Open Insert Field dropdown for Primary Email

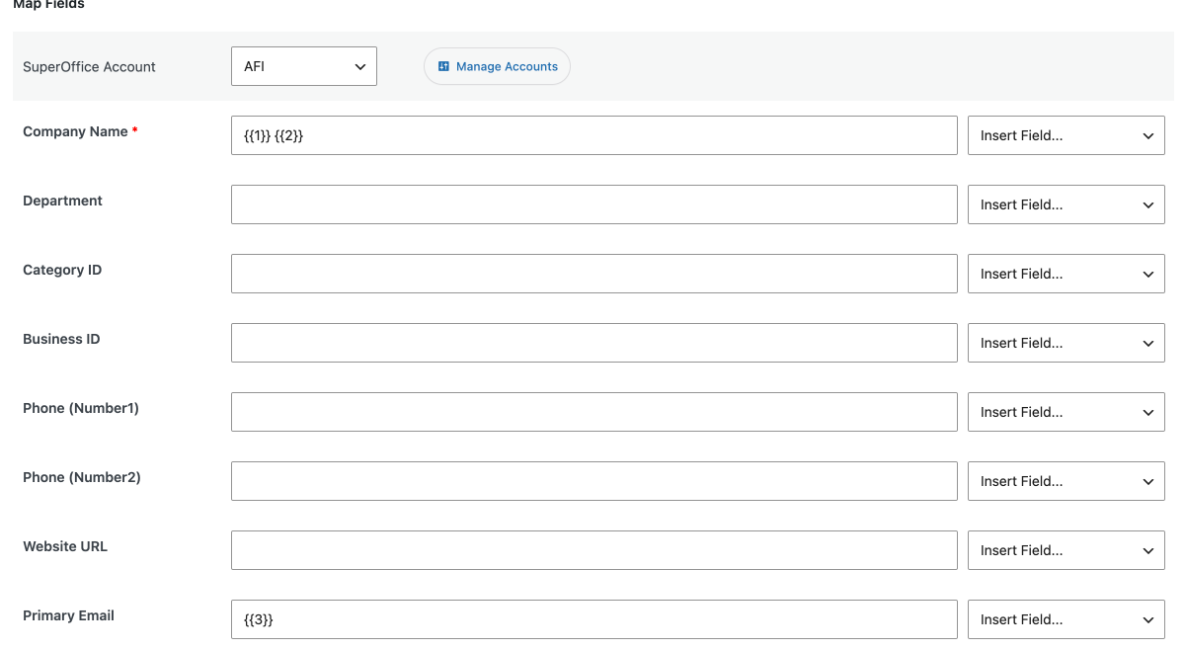1066,620
